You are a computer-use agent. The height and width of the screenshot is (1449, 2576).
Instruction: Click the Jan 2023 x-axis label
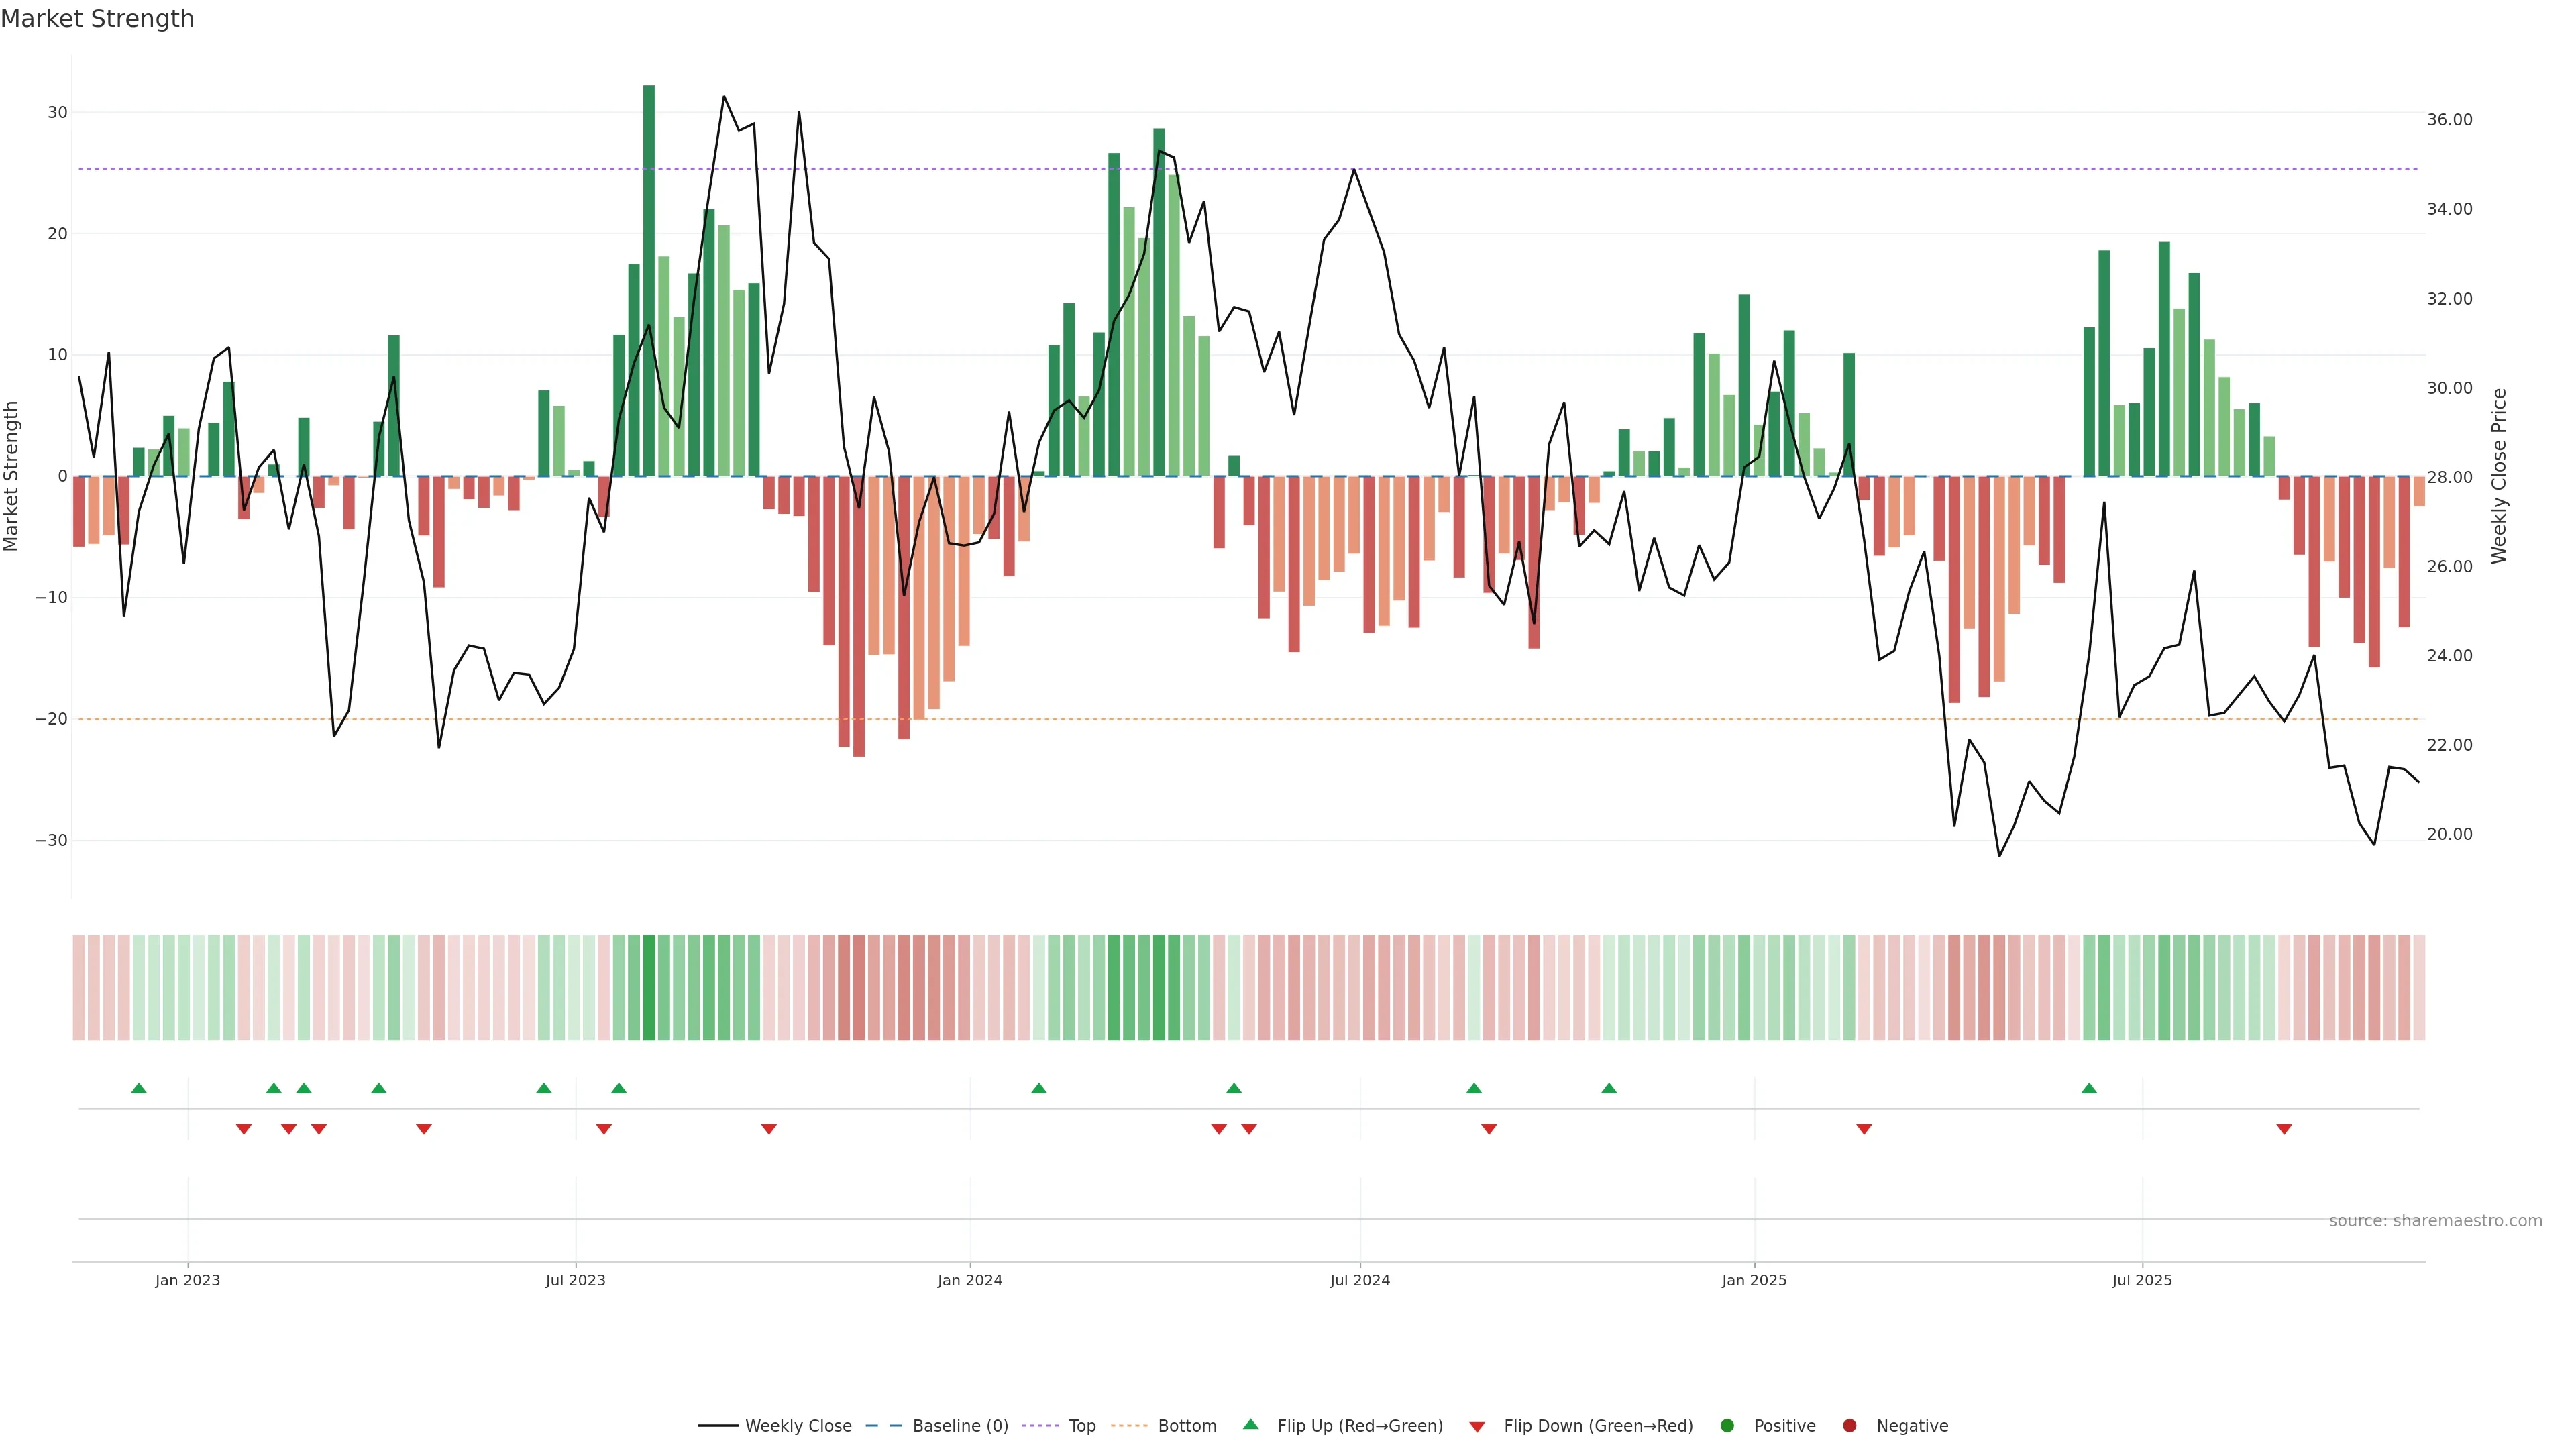click(187, 1280)
